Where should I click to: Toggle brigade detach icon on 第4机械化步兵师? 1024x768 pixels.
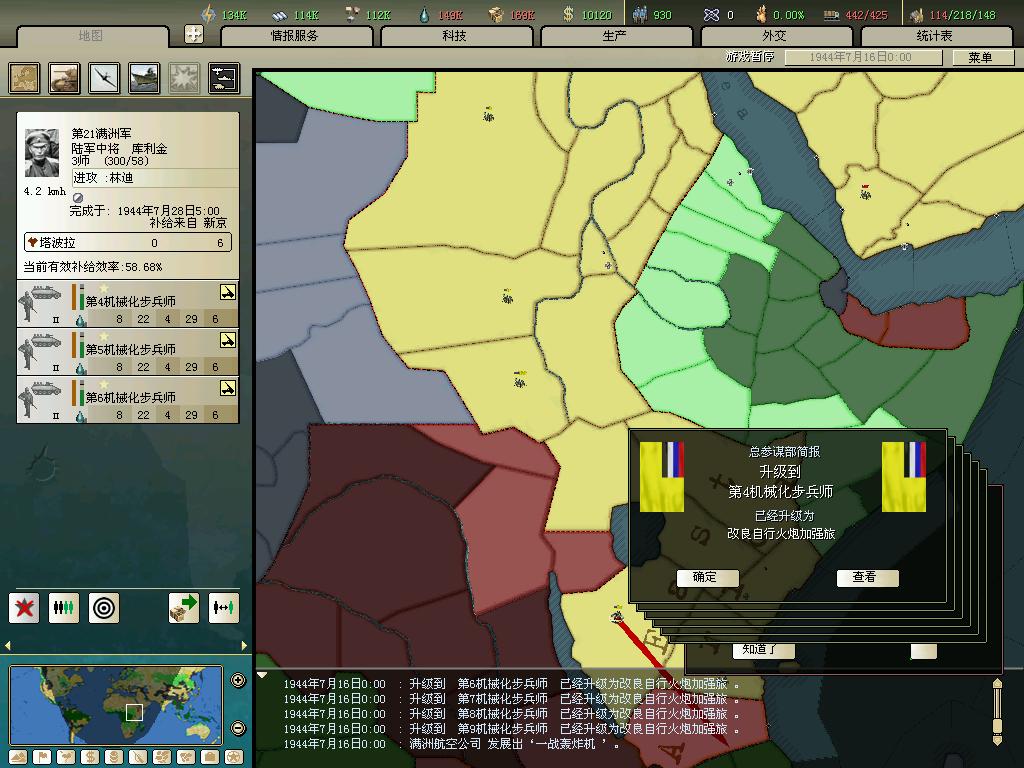point(228,292)
